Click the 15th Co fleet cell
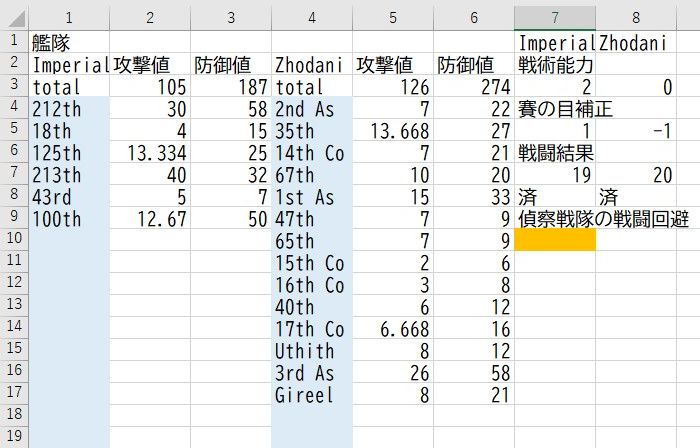This screenshot has width=700, height=448. tap(312, 261)
